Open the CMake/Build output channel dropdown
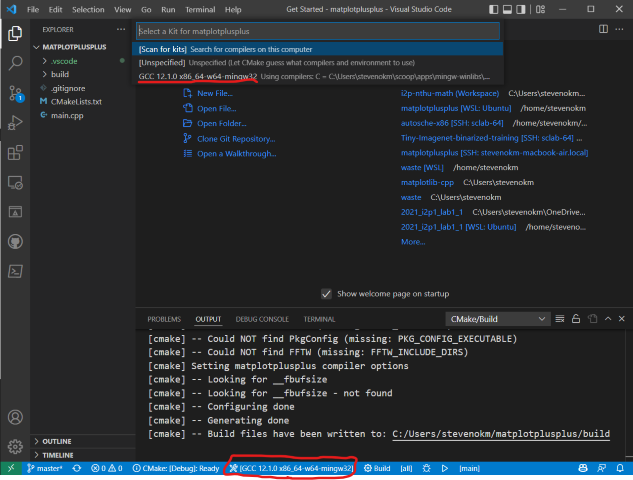633x480 pixels. (497, 319)
